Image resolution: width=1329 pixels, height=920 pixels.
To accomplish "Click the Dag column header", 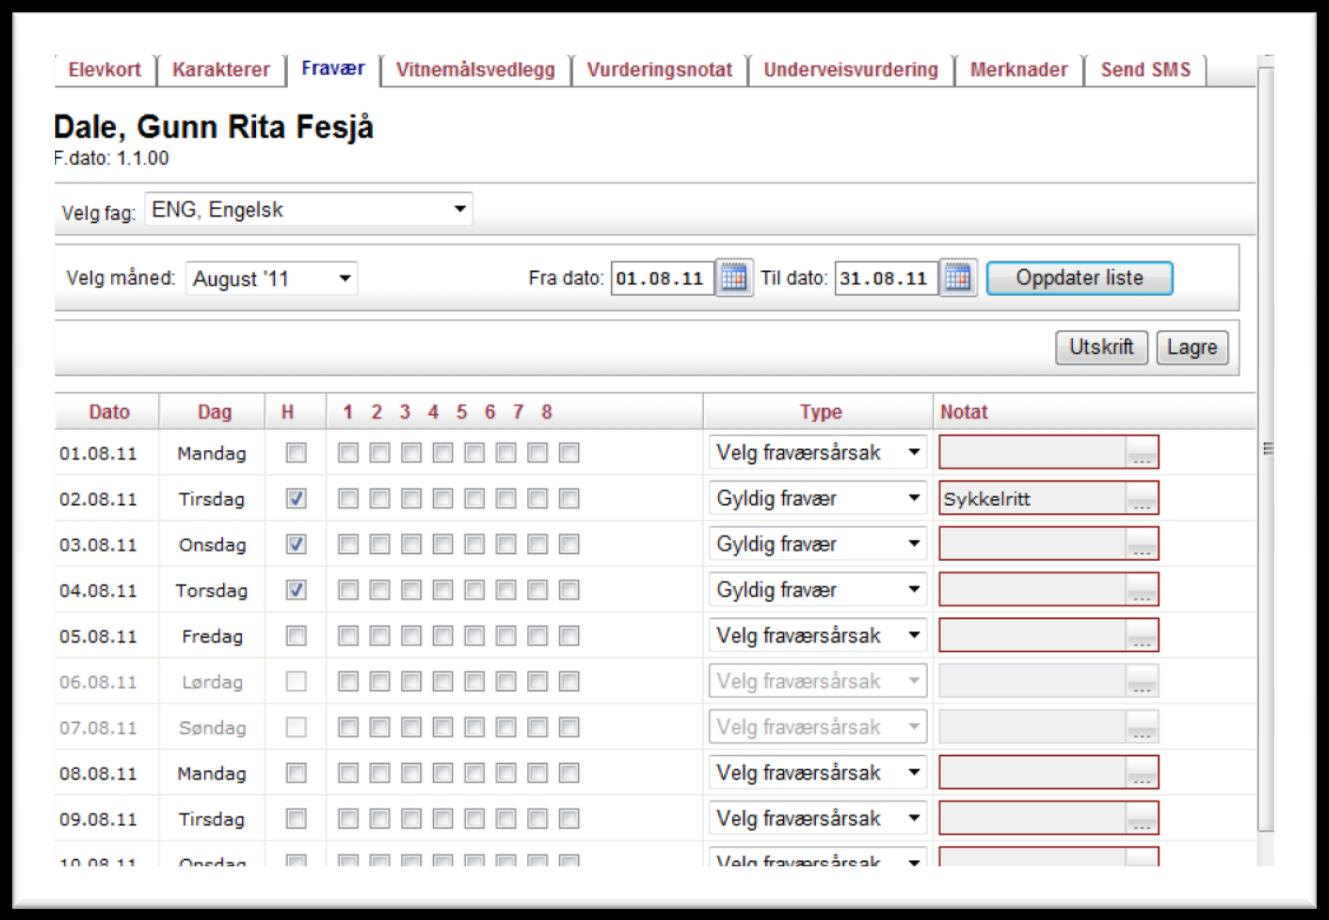I will (214, 412).
